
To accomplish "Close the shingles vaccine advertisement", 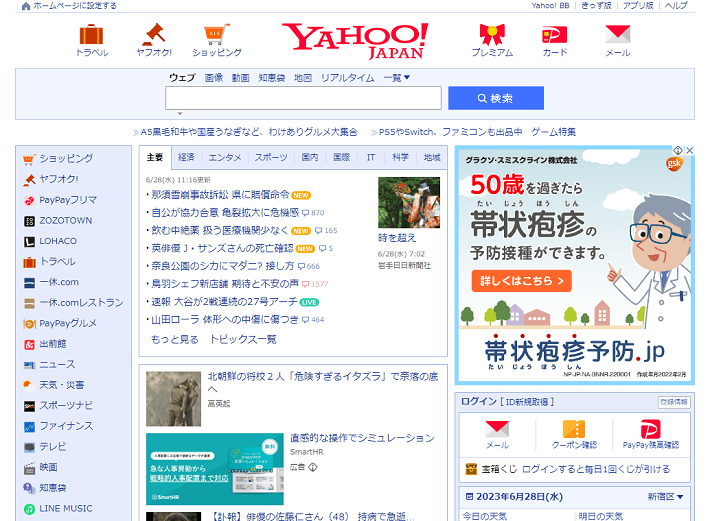I will [690, 150].
